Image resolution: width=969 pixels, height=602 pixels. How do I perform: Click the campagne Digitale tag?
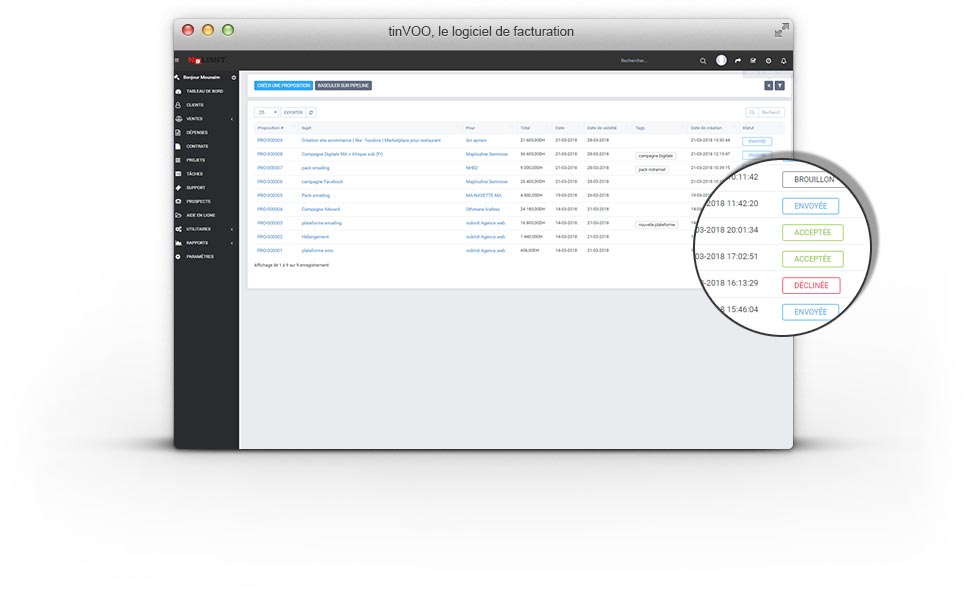click(656, 156)
